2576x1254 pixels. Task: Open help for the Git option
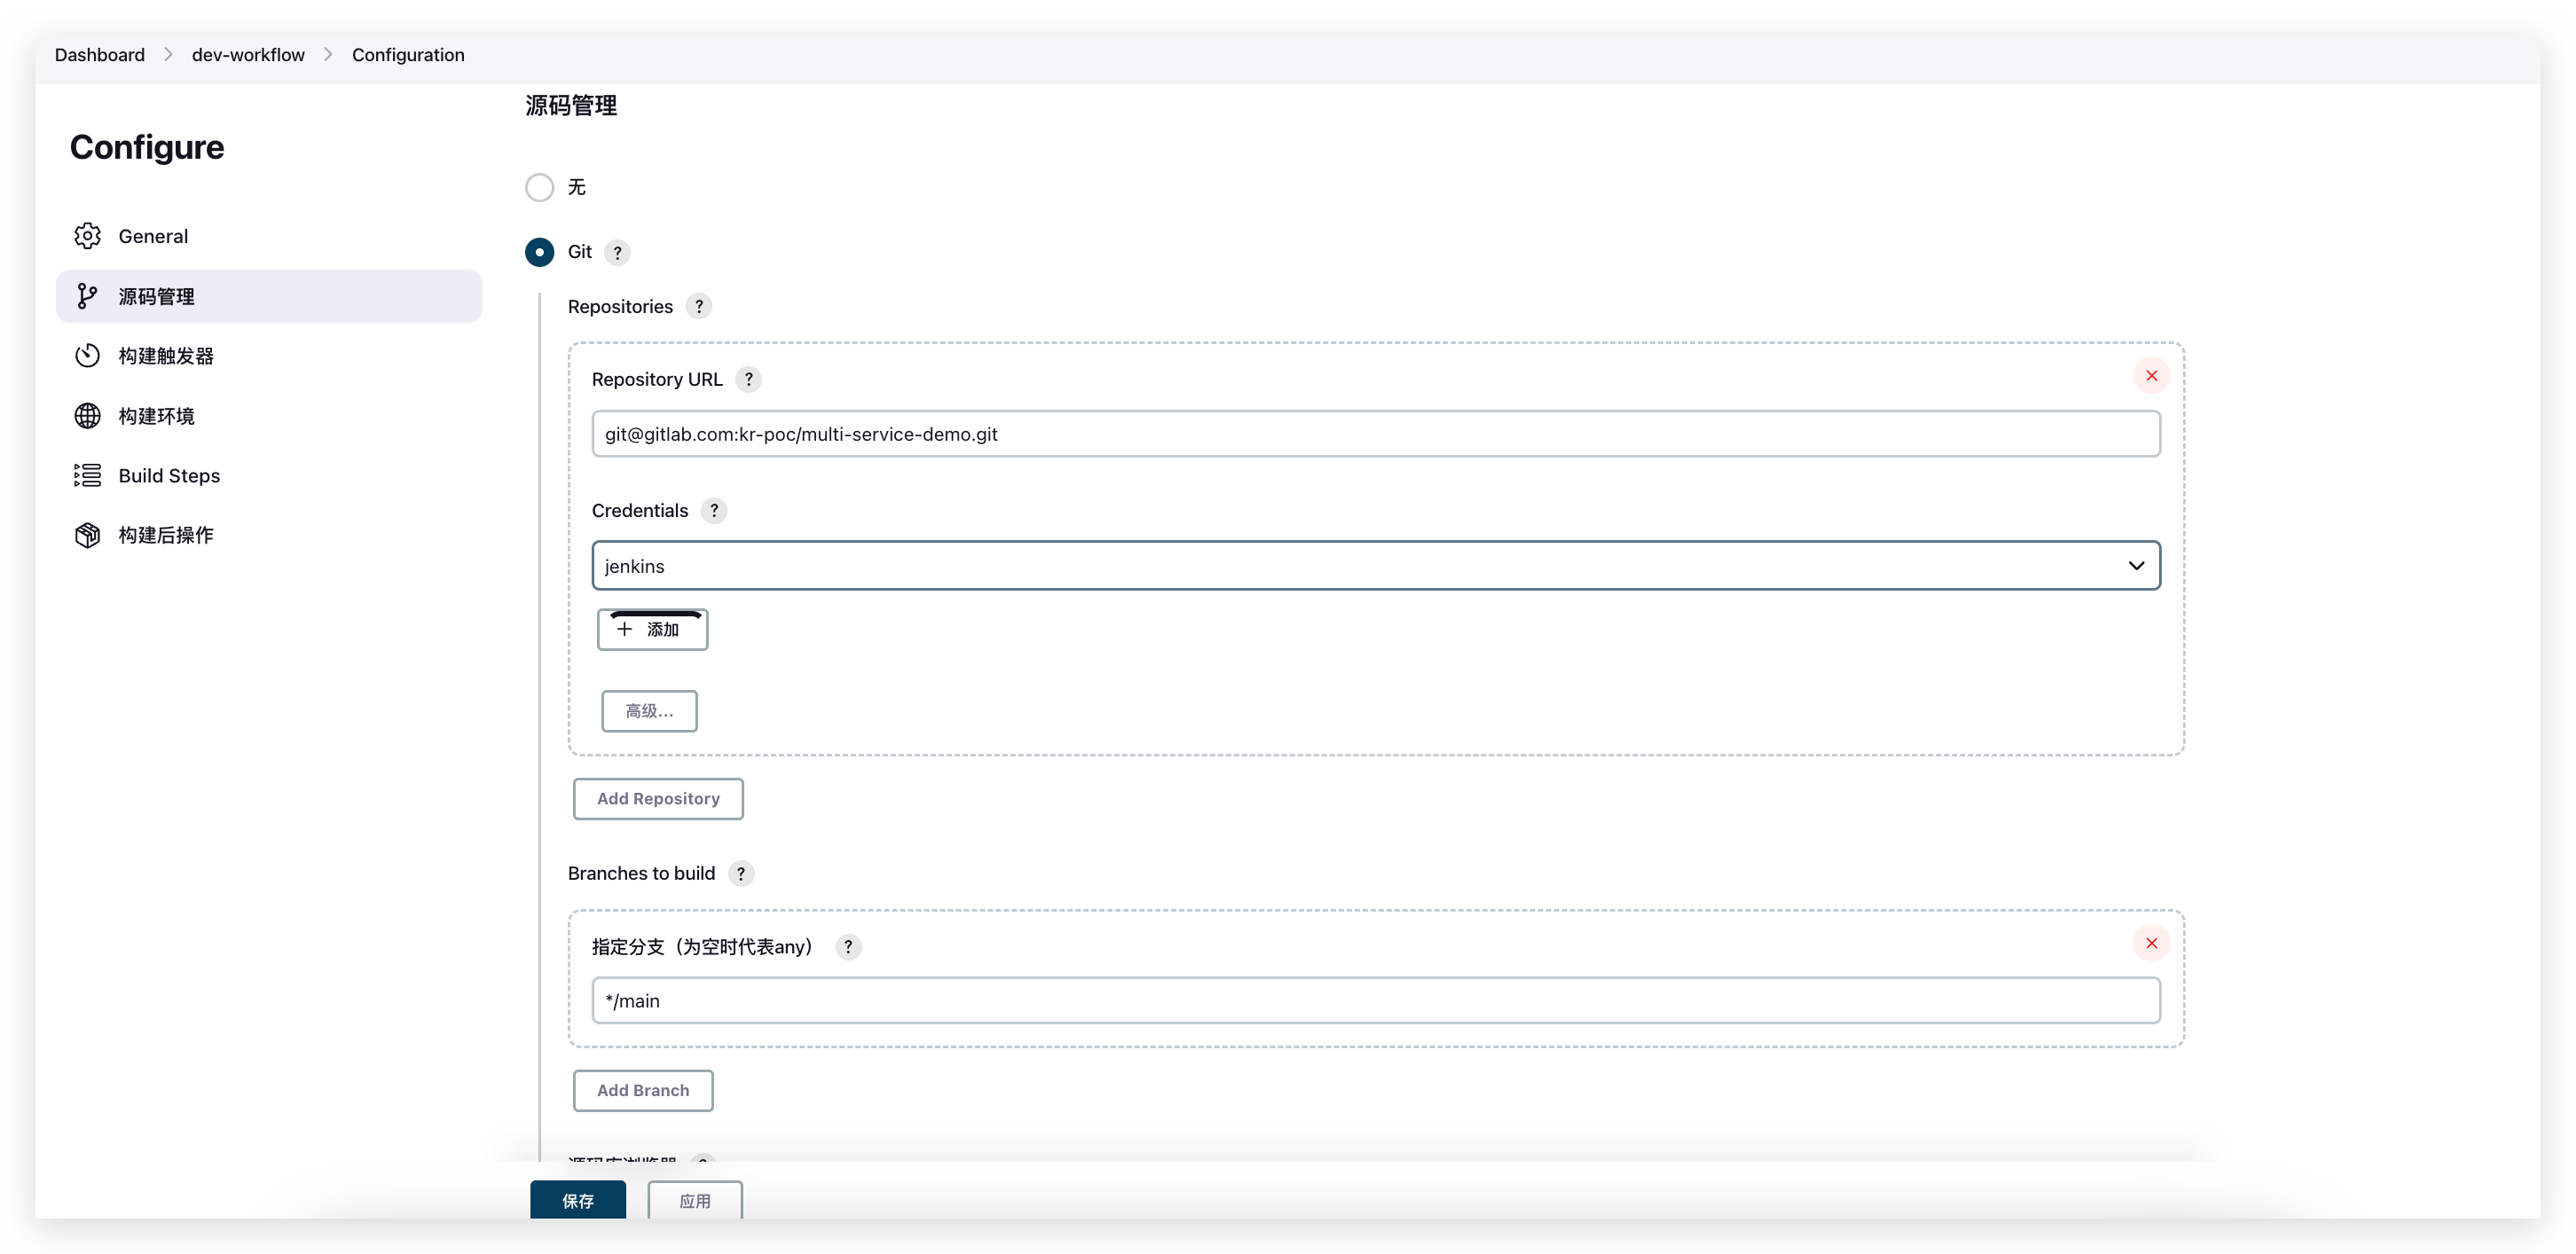pyautogui.click(x=618, y=252)
